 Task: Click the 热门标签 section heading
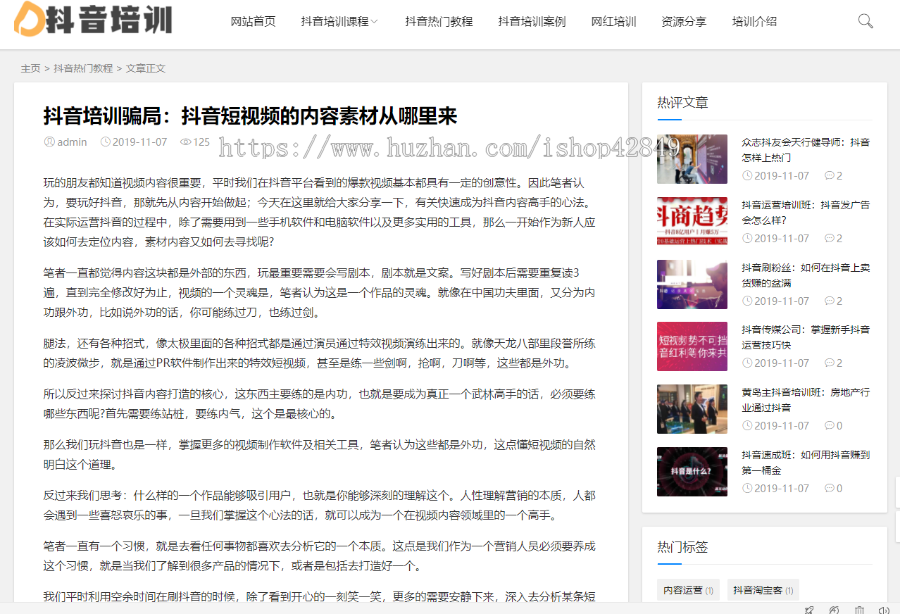pyautogui.click(x=682, y=547)
